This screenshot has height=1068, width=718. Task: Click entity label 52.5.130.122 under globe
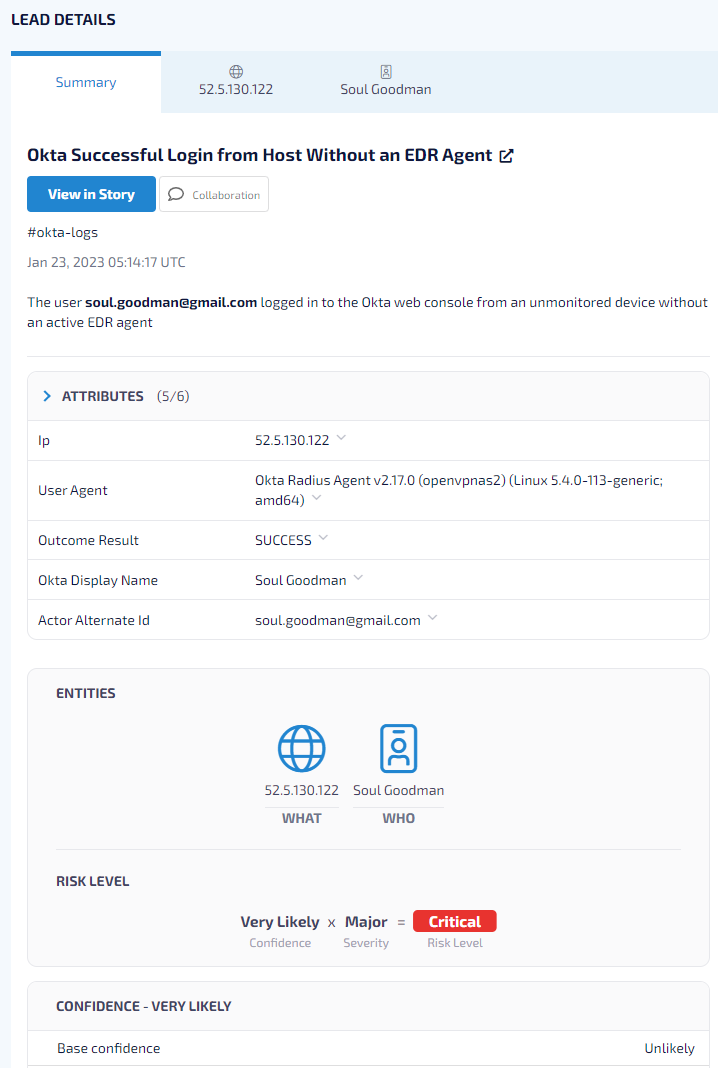click(x=302, y=790)
